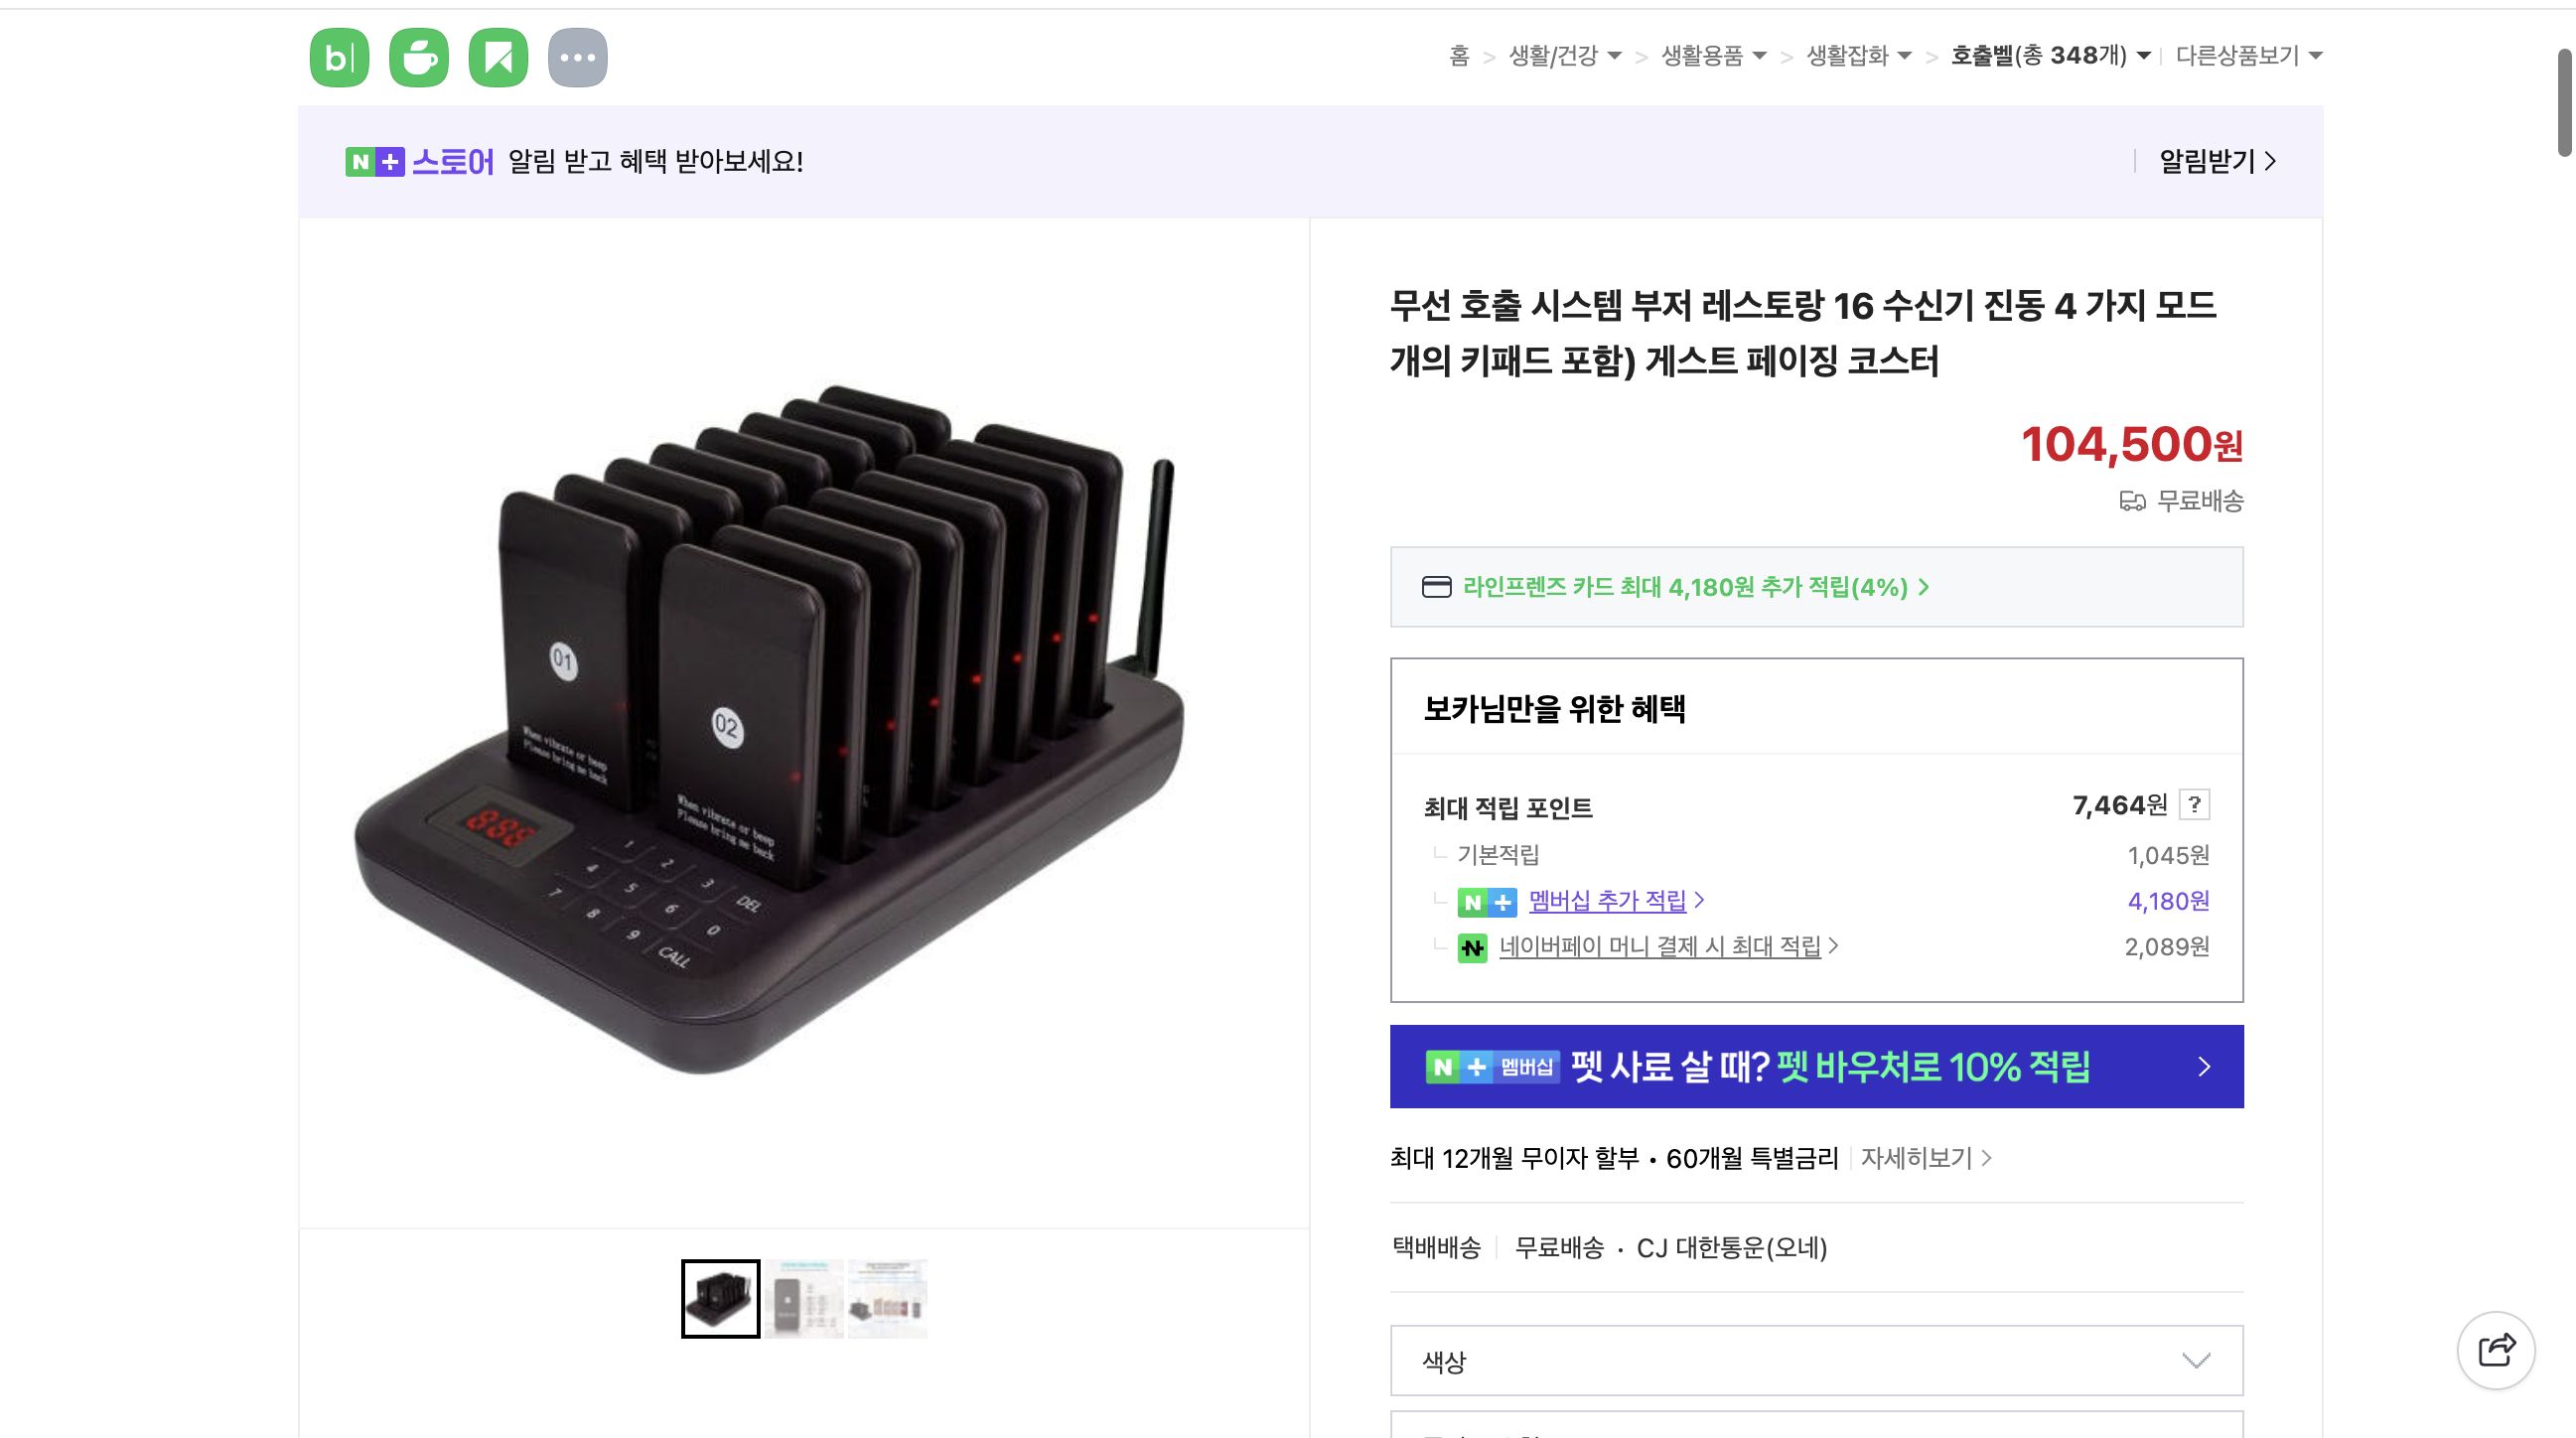Image resolution: width=2576 pixels, height=1438 pixels.
Task: Click the bookmark/Keep icon
Action: 499,57
